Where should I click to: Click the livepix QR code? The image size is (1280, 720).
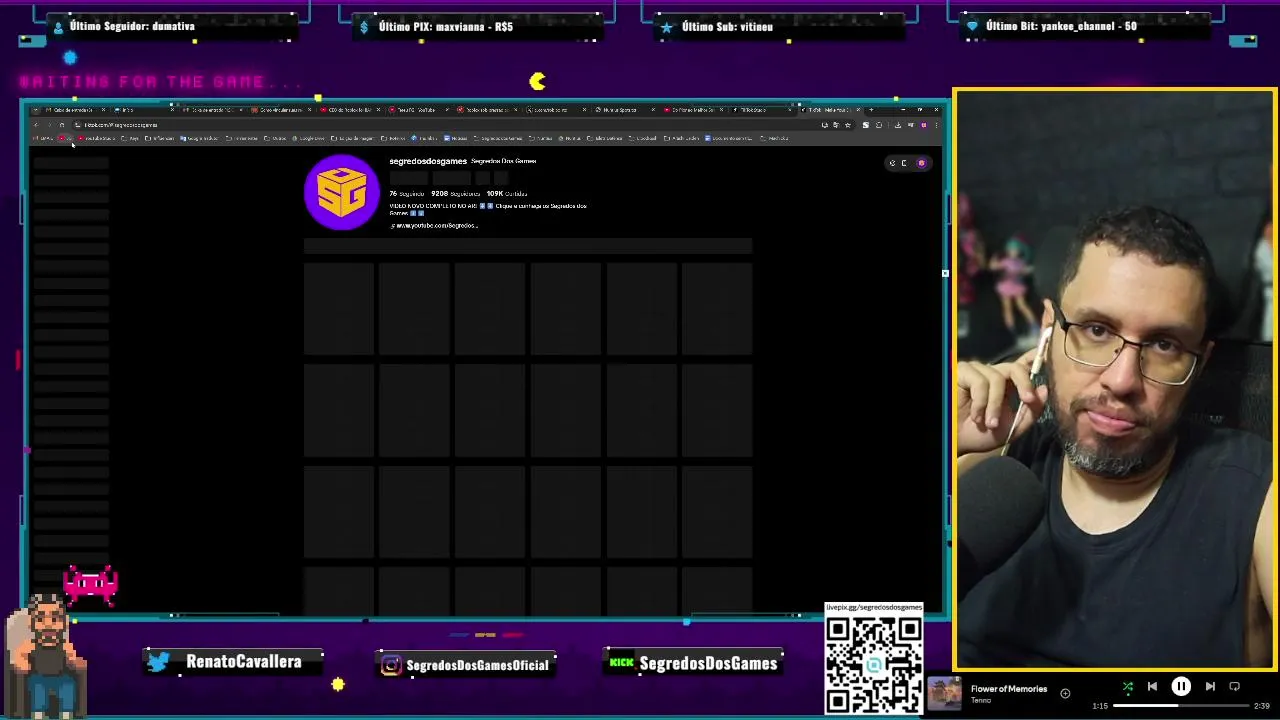pos(874,664)
